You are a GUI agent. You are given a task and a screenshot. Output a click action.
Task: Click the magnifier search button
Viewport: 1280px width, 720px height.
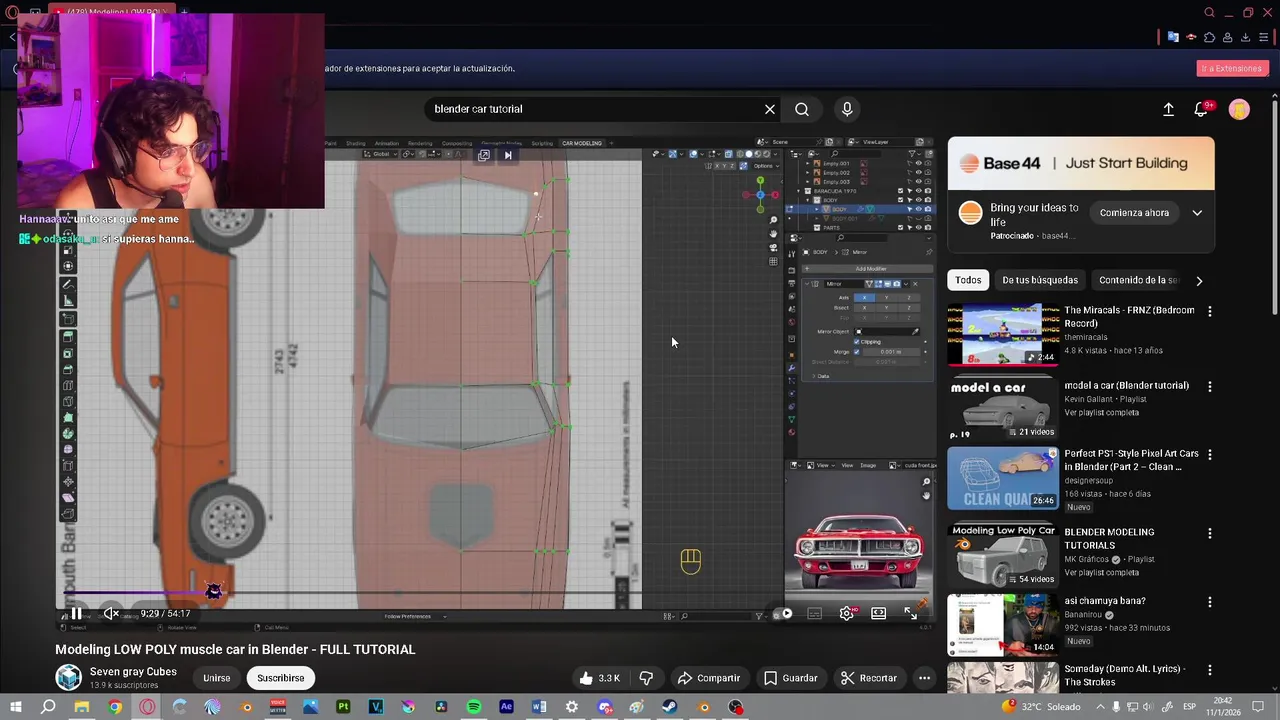pos(802,109)
